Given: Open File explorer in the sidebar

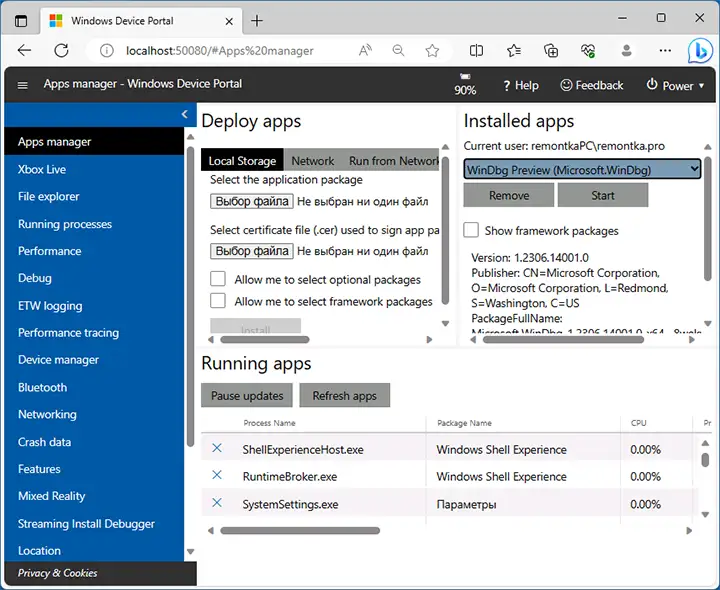Looking at the screenshot, I should [94, 196].
